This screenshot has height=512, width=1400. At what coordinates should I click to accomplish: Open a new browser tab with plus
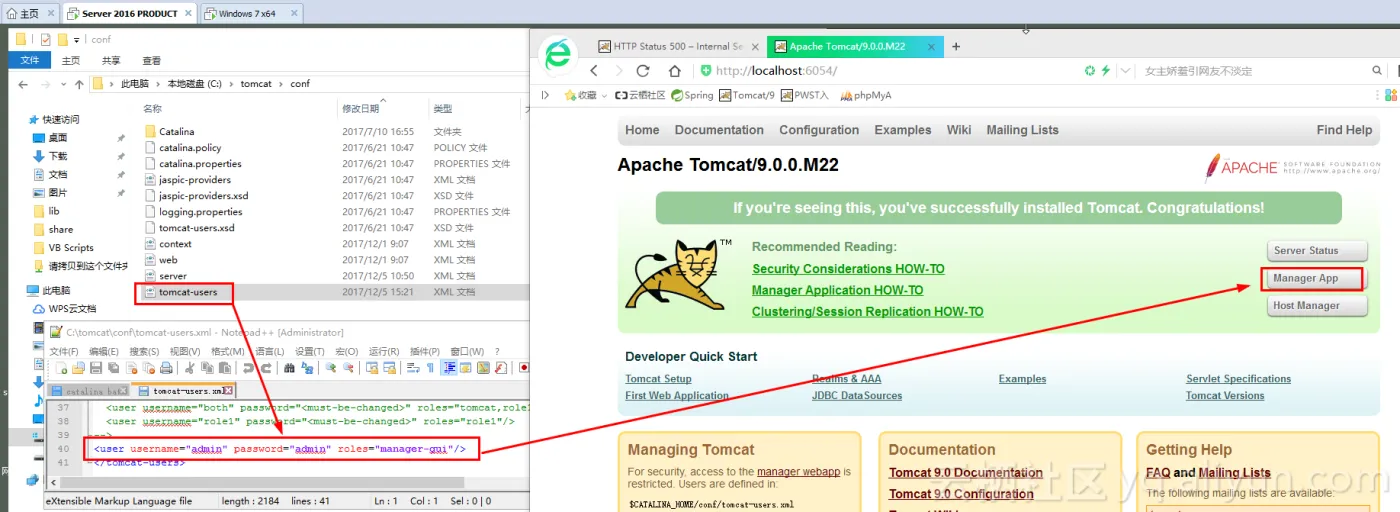click(956, 46)
